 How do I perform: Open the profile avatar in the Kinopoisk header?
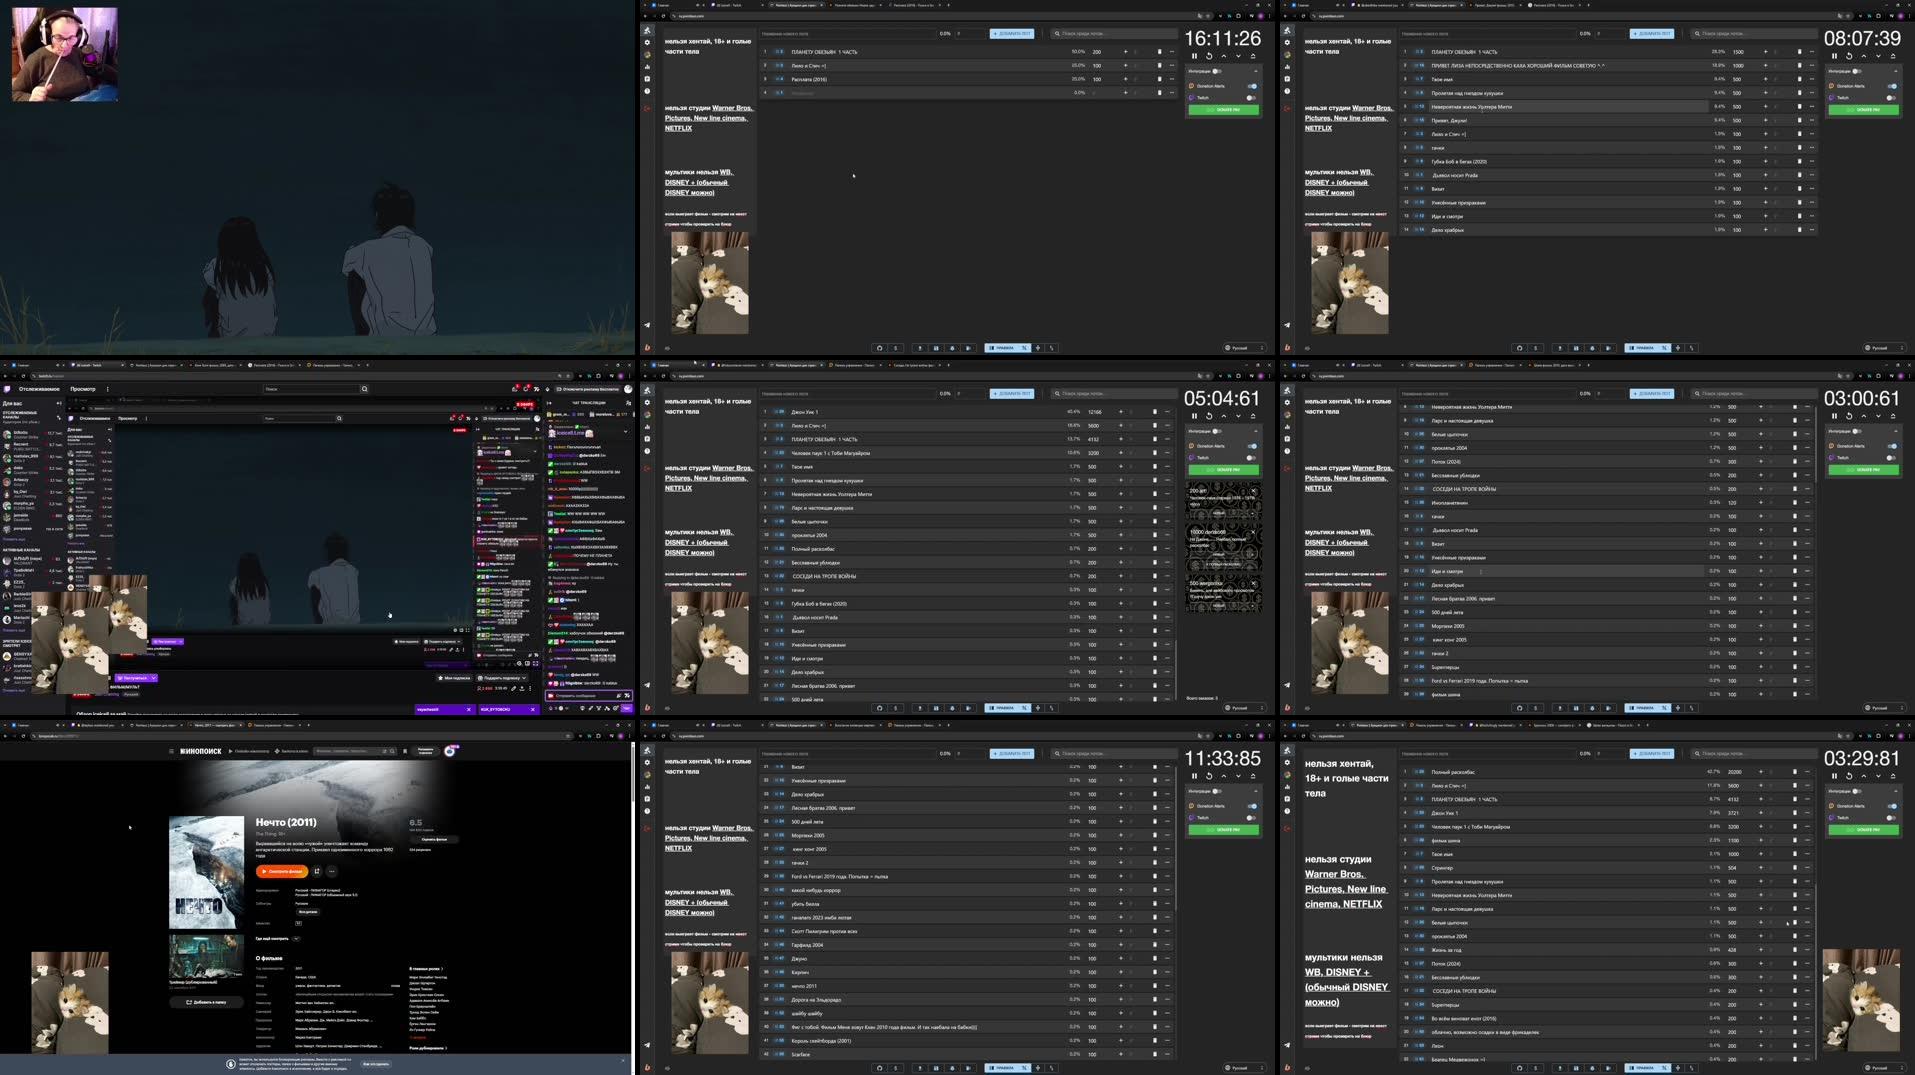tap(451, 751)
